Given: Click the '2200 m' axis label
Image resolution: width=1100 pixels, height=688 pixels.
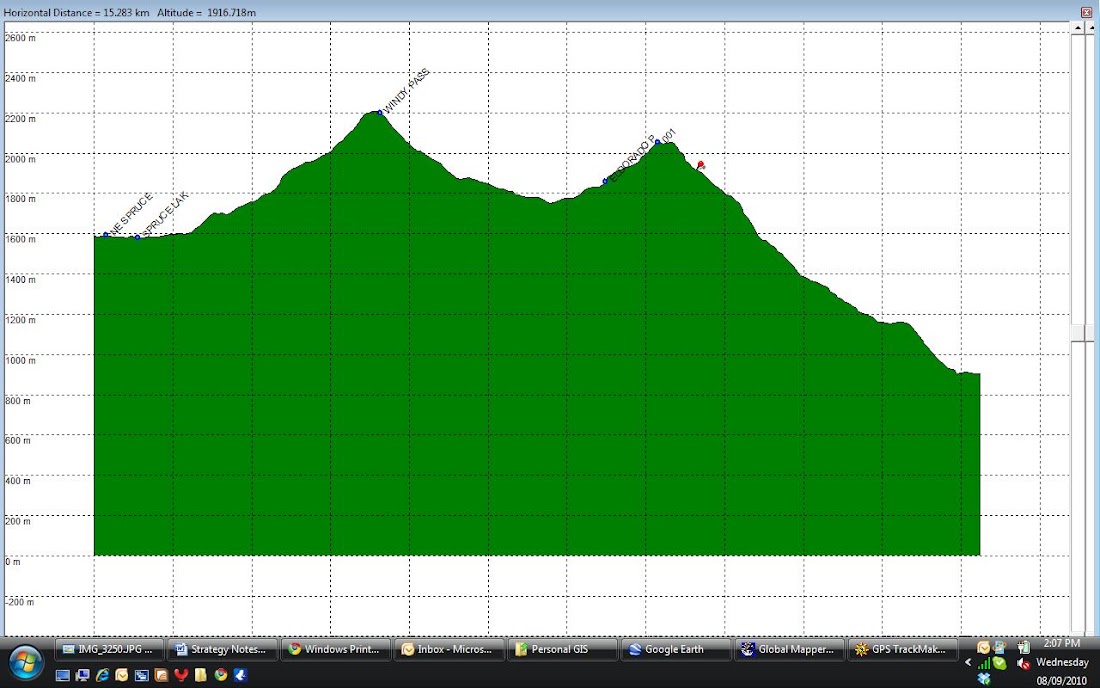Looking at the screenshot, I should [20, 119].
